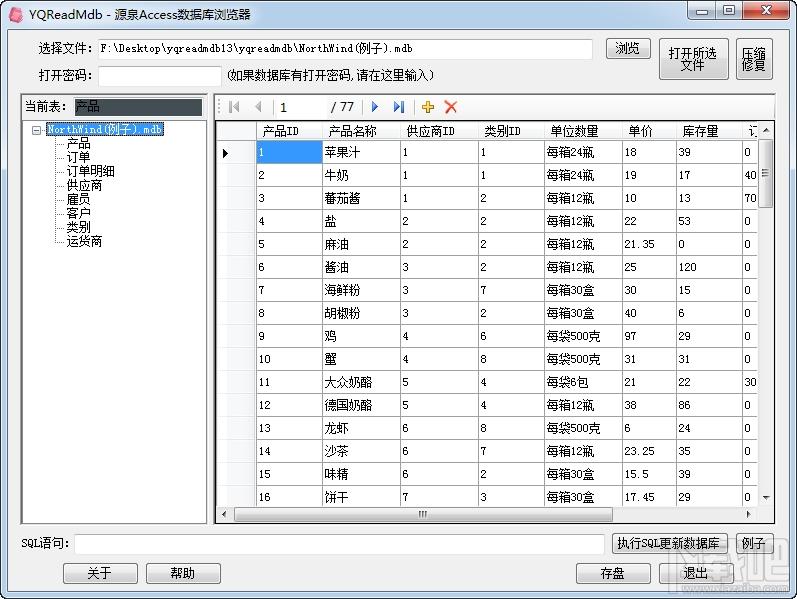Open the 供应商 table in the tree
Image resolution: width=797 pixels, height=599 pixels.
[84, 185]
